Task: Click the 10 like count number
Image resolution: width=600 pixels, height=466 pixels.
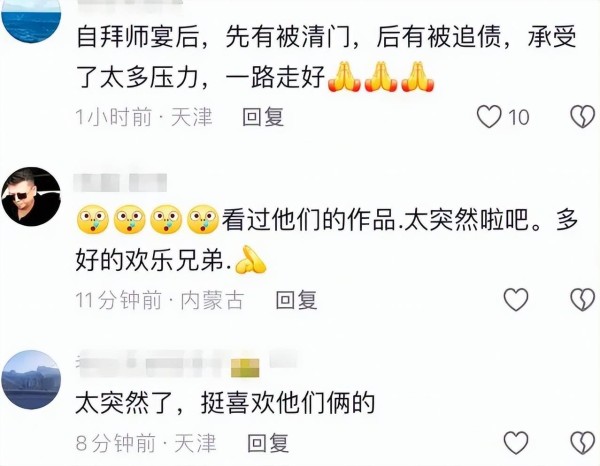Action: tap(518, 117)
